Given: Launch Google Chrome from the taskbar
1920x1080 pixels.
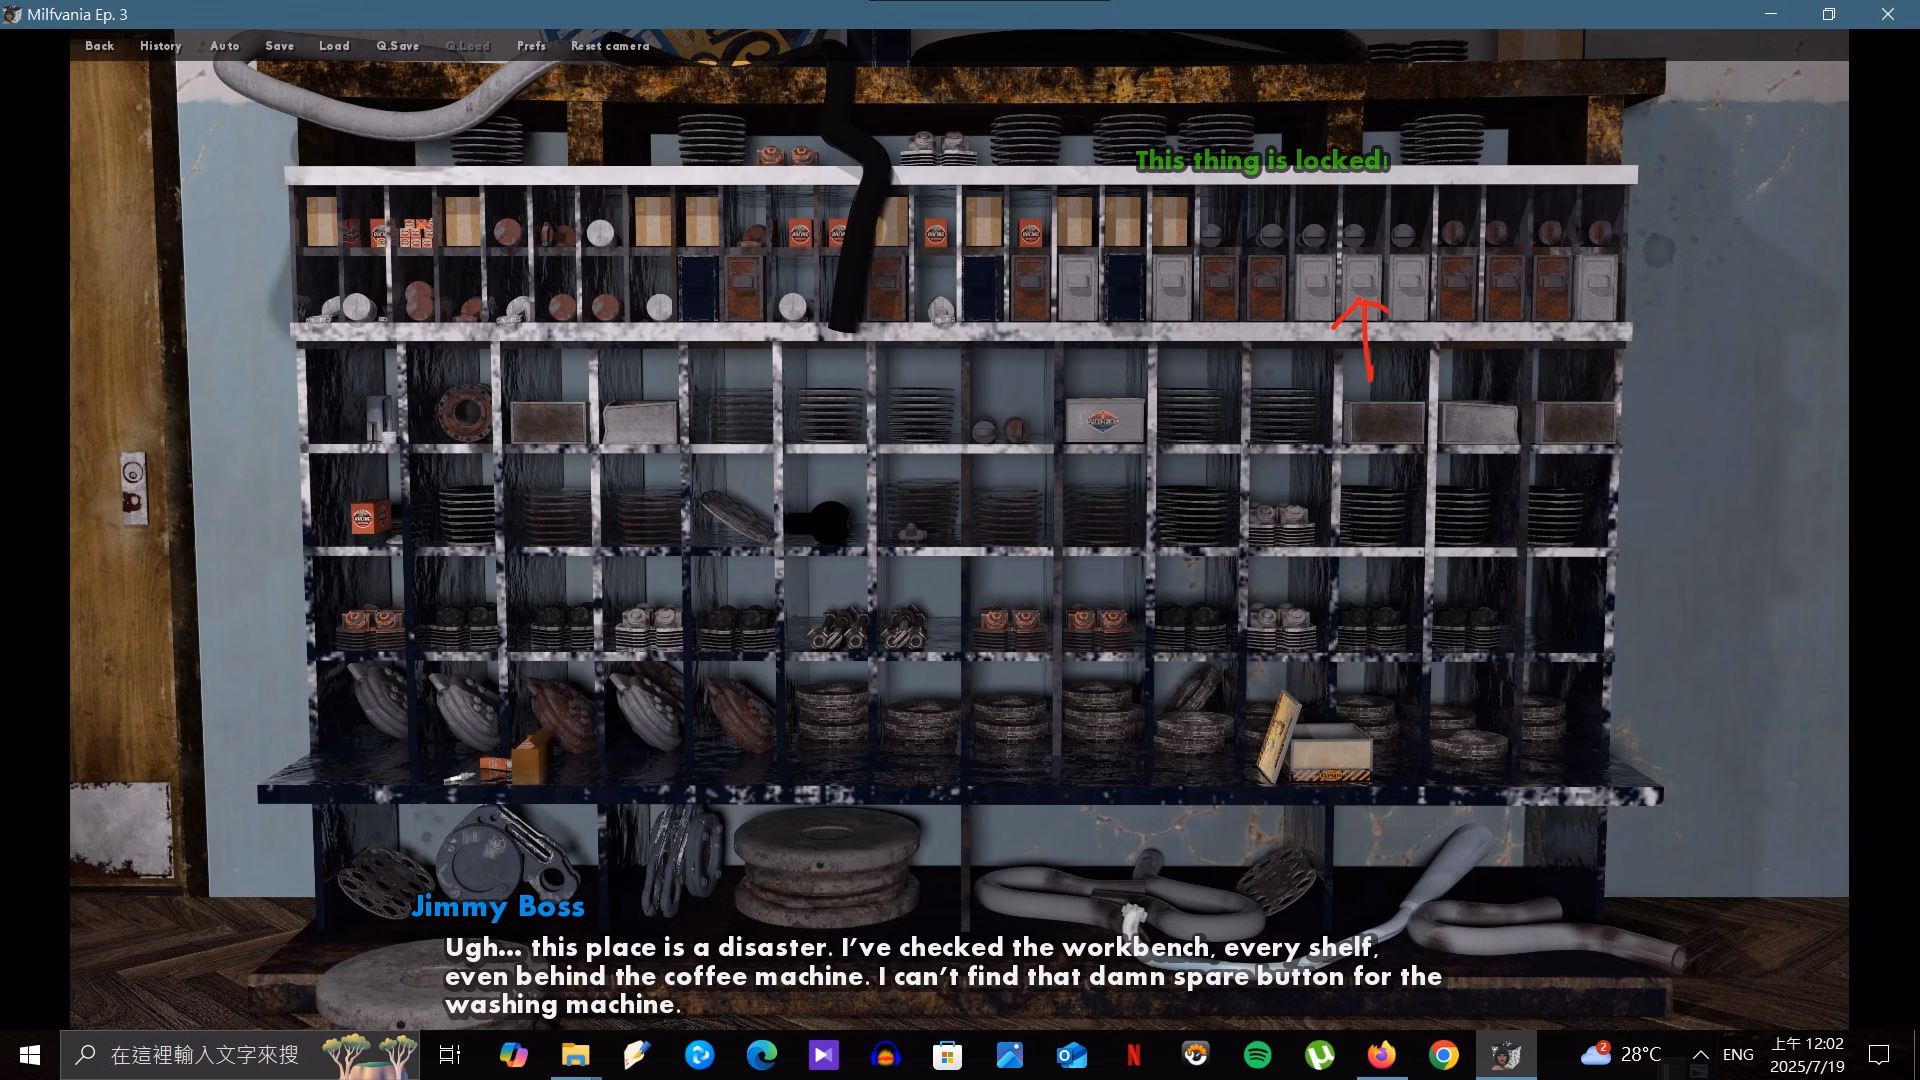Looking at the screenshot, I should click(1443, 1055).
